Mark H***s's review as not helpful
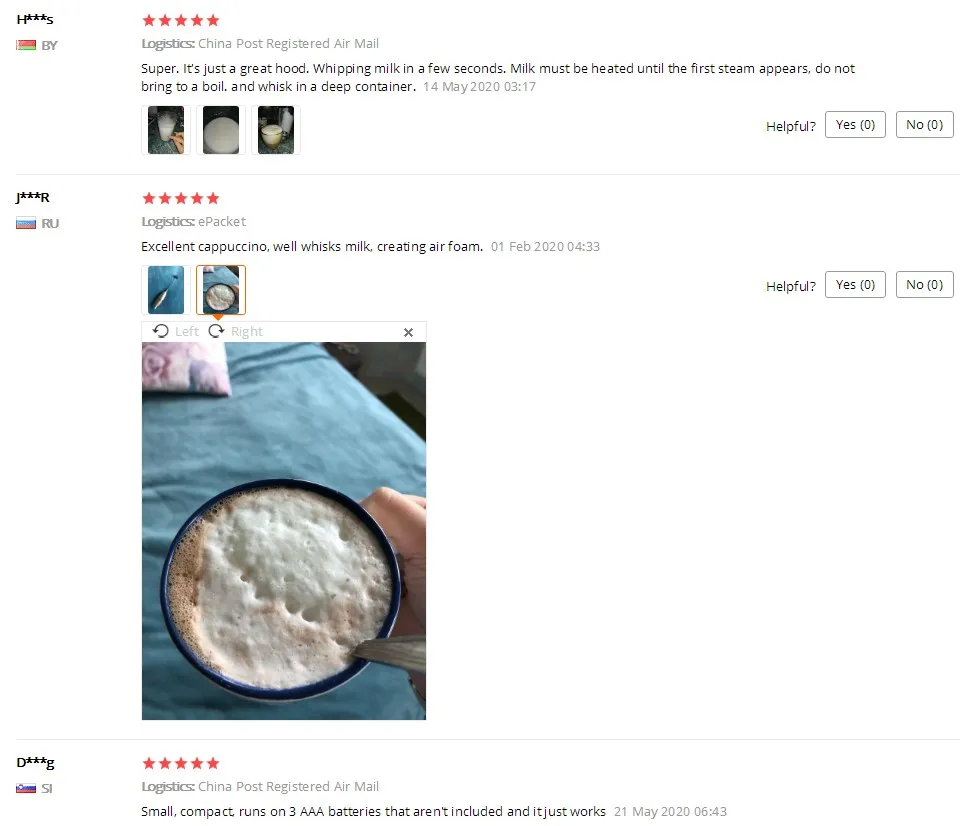Screen dimensions: 966x826 click(924, 124)
